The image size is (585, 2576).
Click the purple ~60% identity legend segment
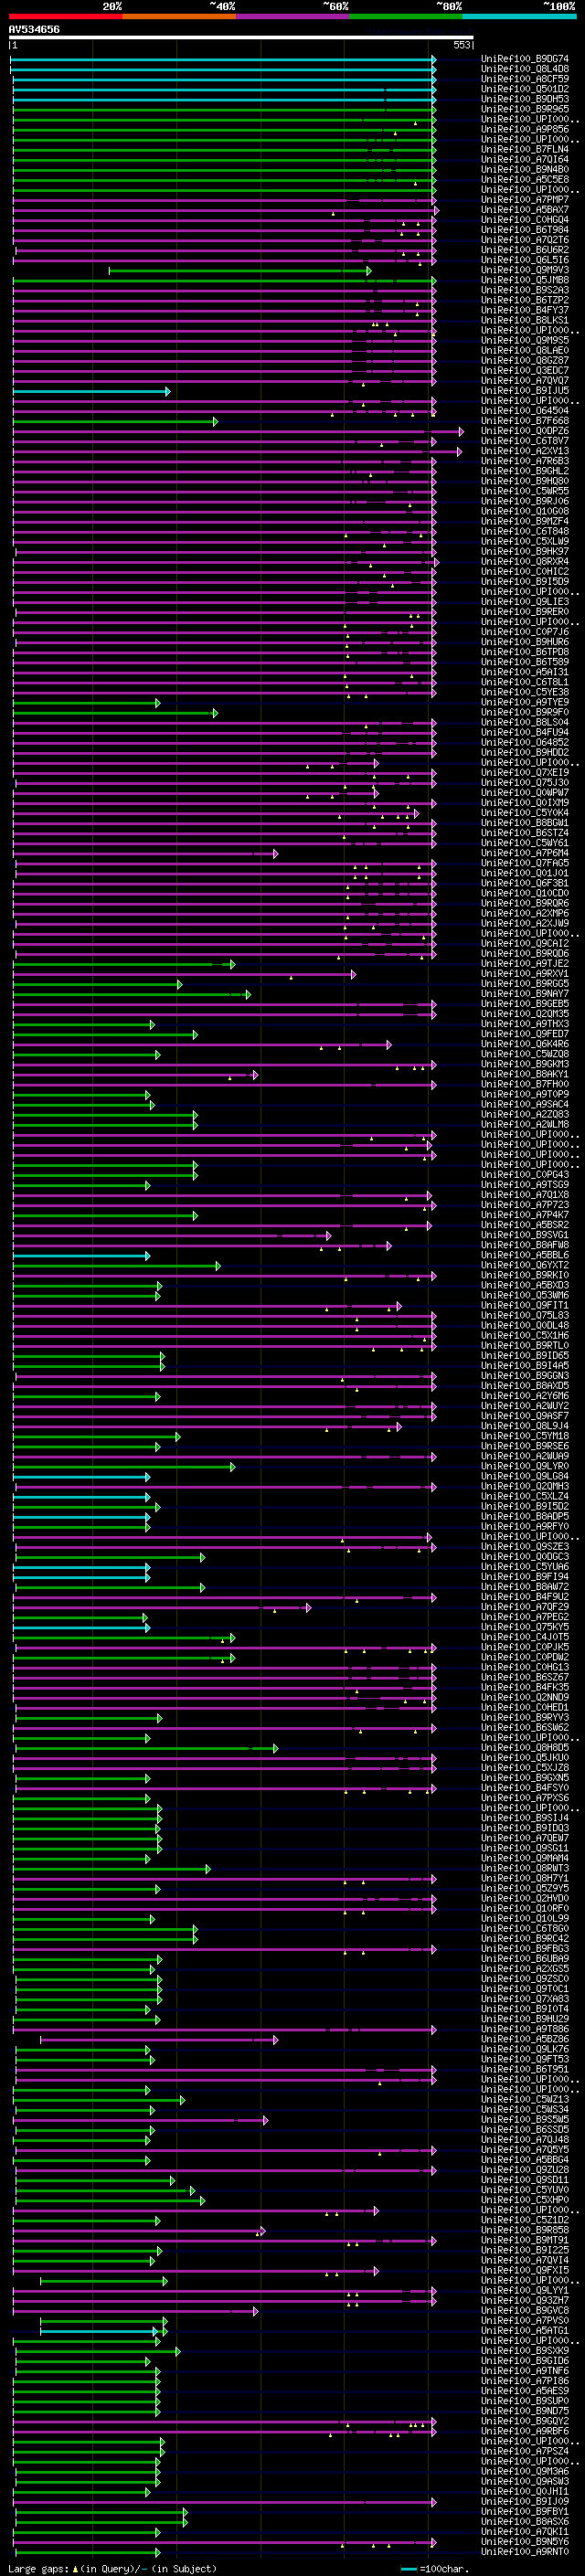[x=292, y=16]
